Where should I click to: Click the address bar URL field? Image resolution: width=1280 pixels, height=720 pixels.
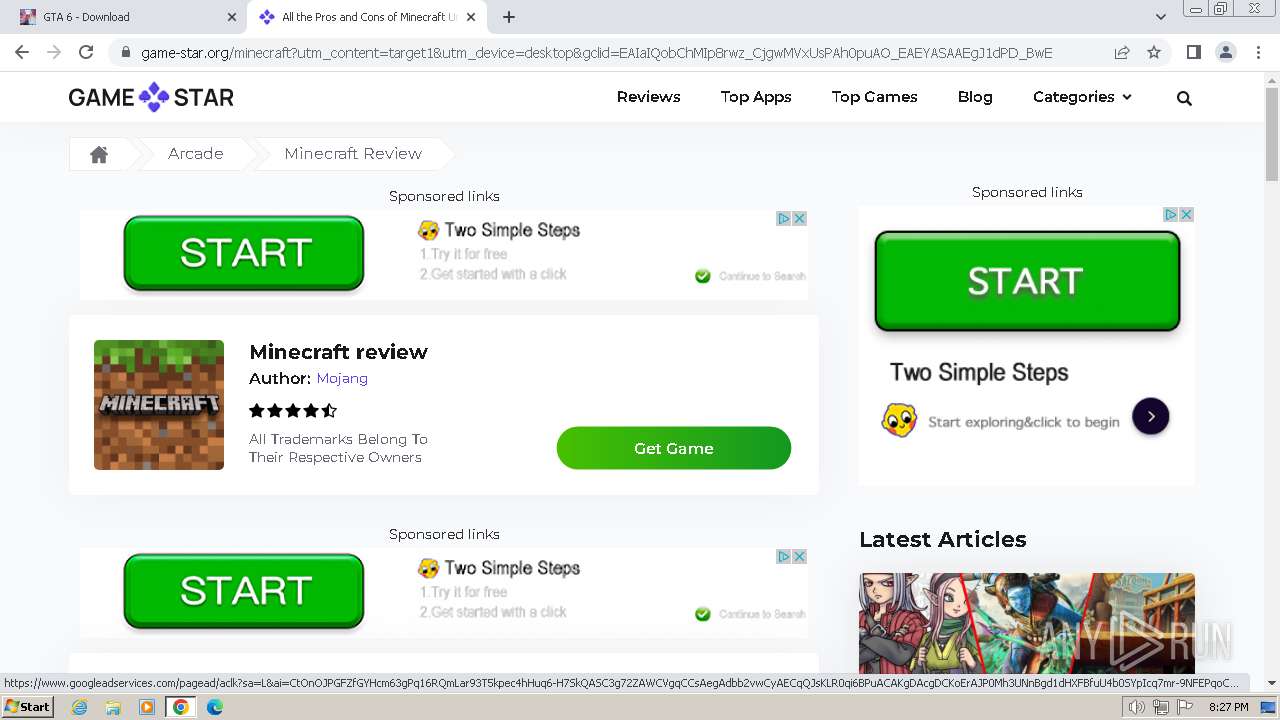click(x=596, y=53)
